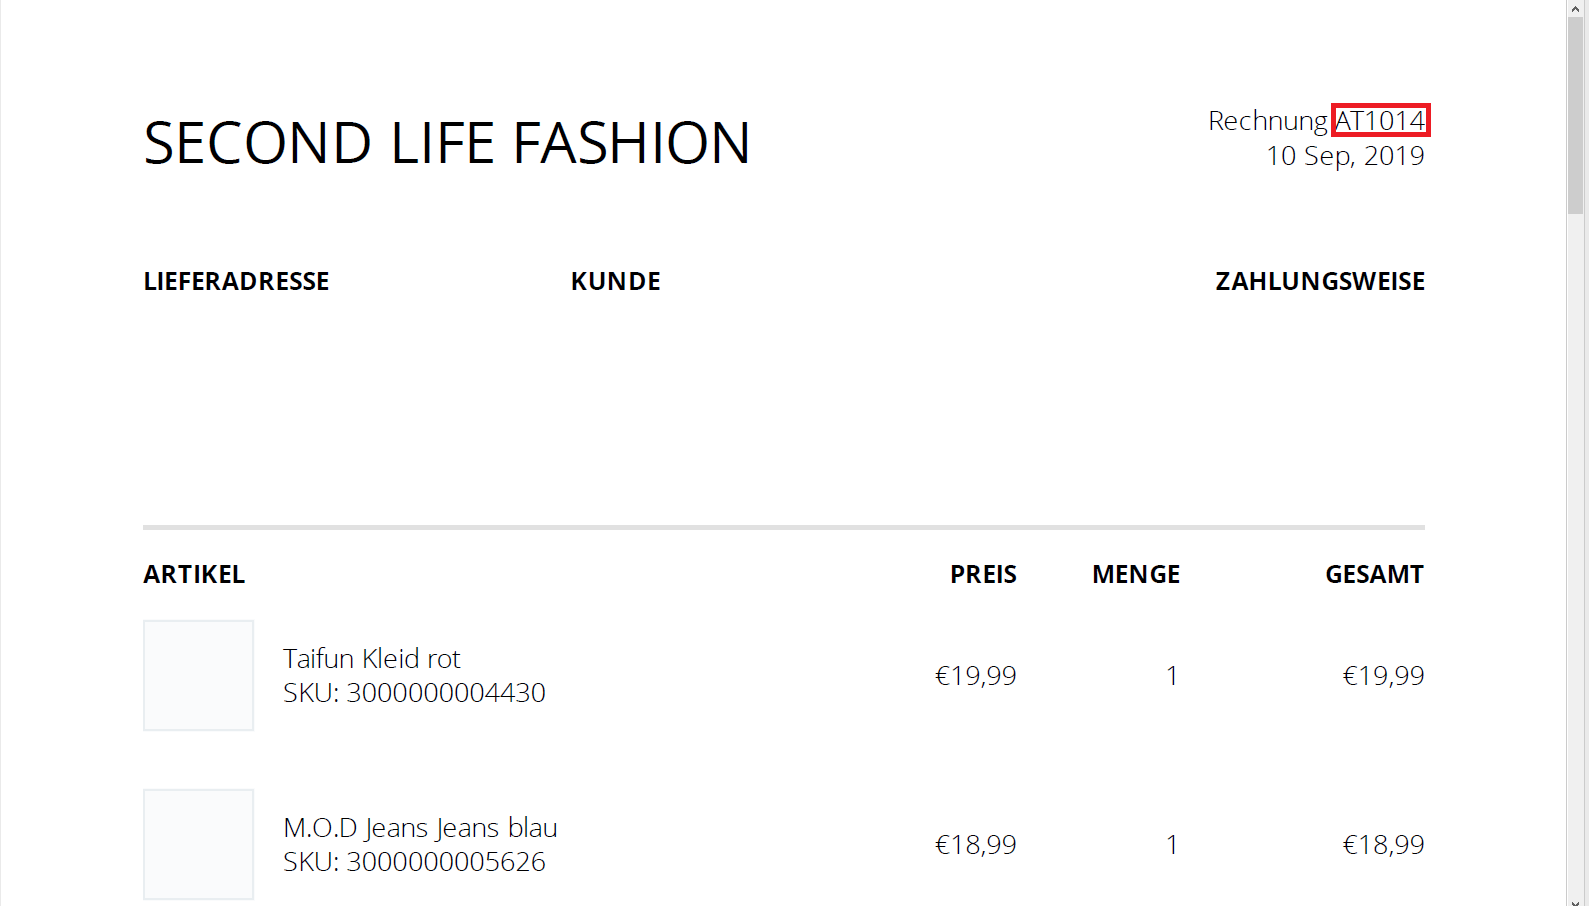Click the KUNDE heading
The image size is (1589, 906).
click(616, 281)
